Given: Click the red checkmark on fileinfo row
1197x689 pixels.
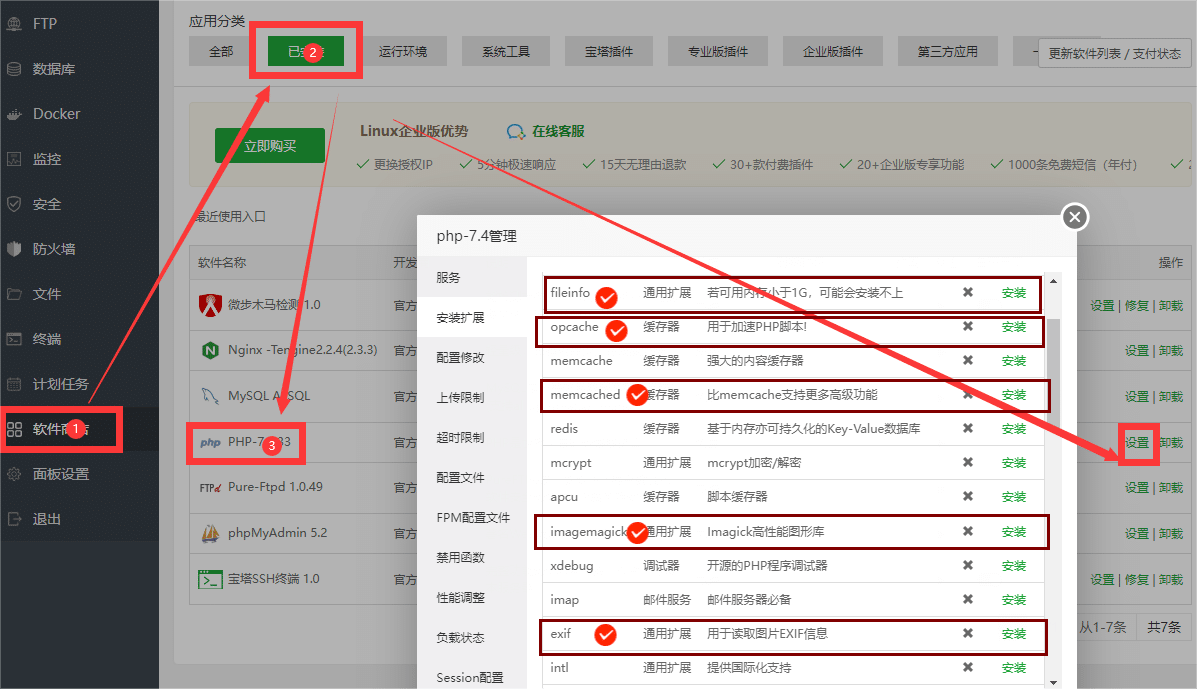Looking at the screenshot, I should [x=605, y=297].
